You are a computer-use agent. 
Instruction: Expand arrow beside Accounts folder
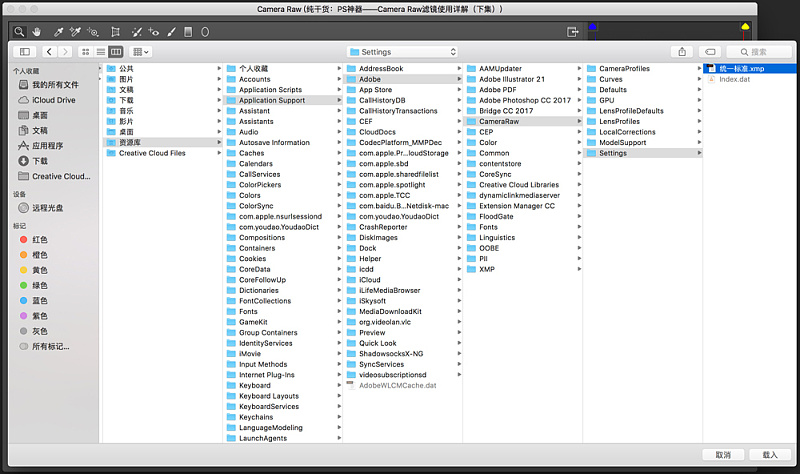[339, 79]
